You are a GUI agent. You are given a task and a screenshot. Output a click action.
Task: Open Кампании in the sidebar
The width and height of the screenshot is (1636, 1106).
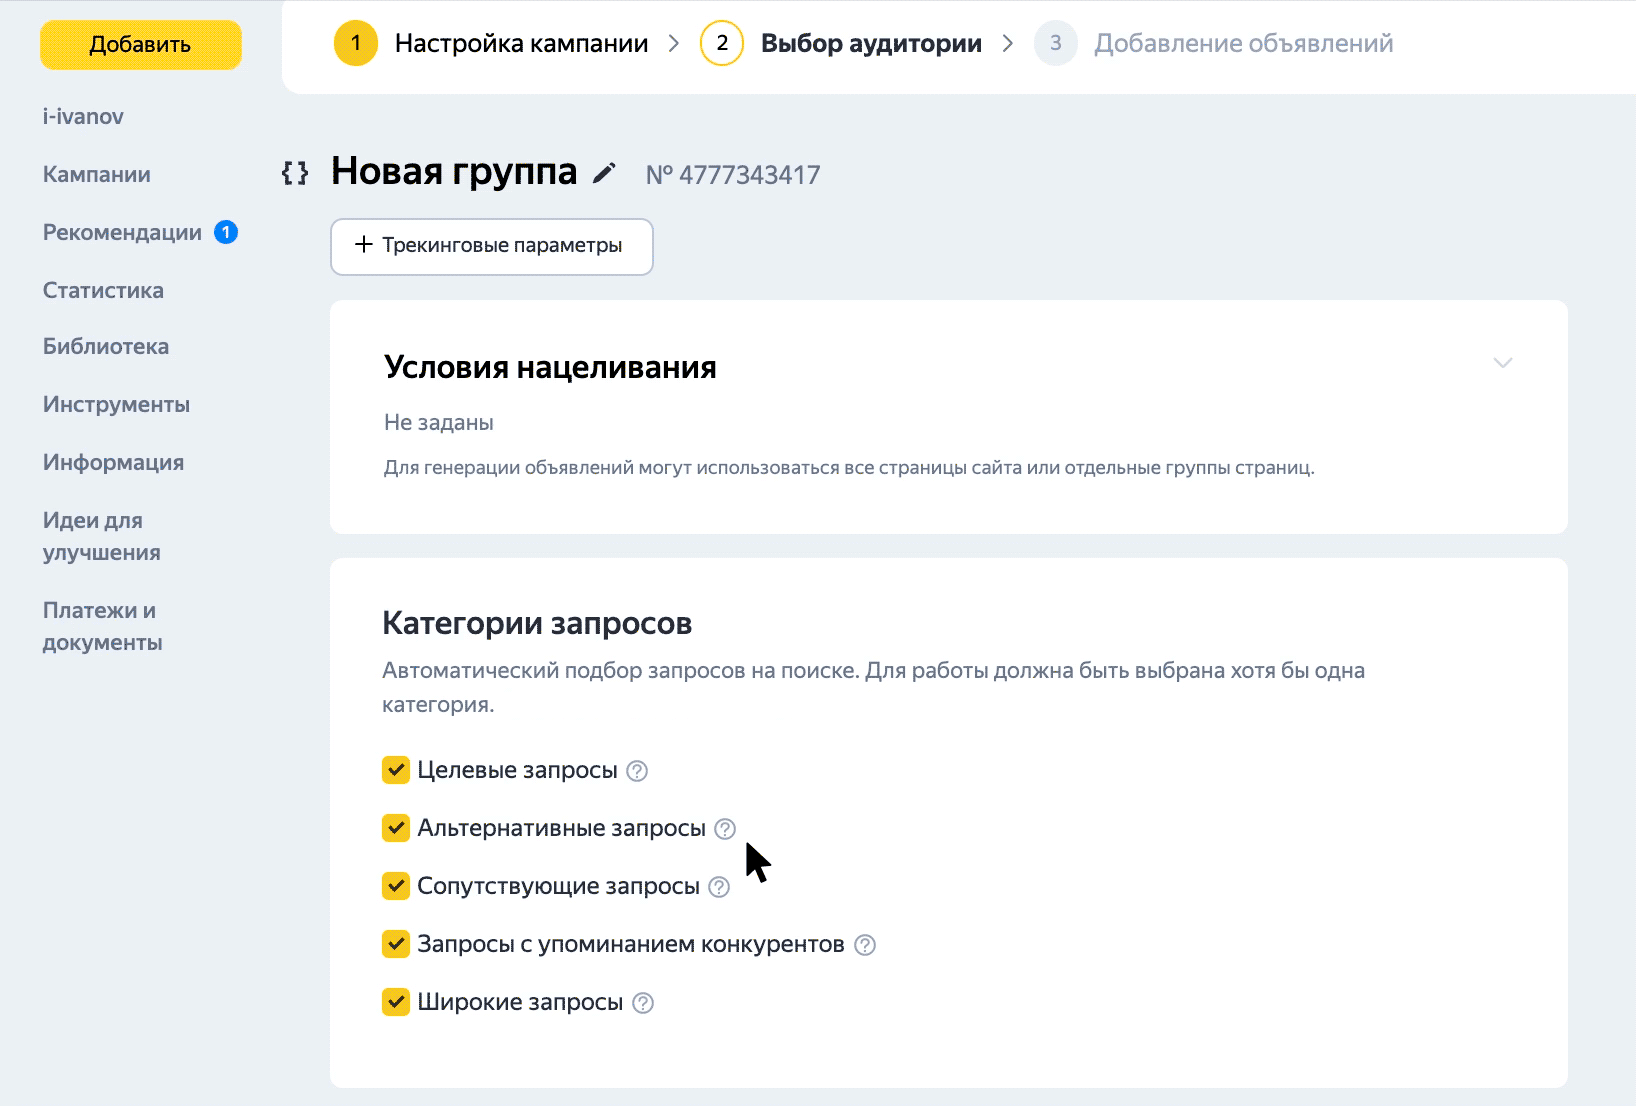[97, 174]
